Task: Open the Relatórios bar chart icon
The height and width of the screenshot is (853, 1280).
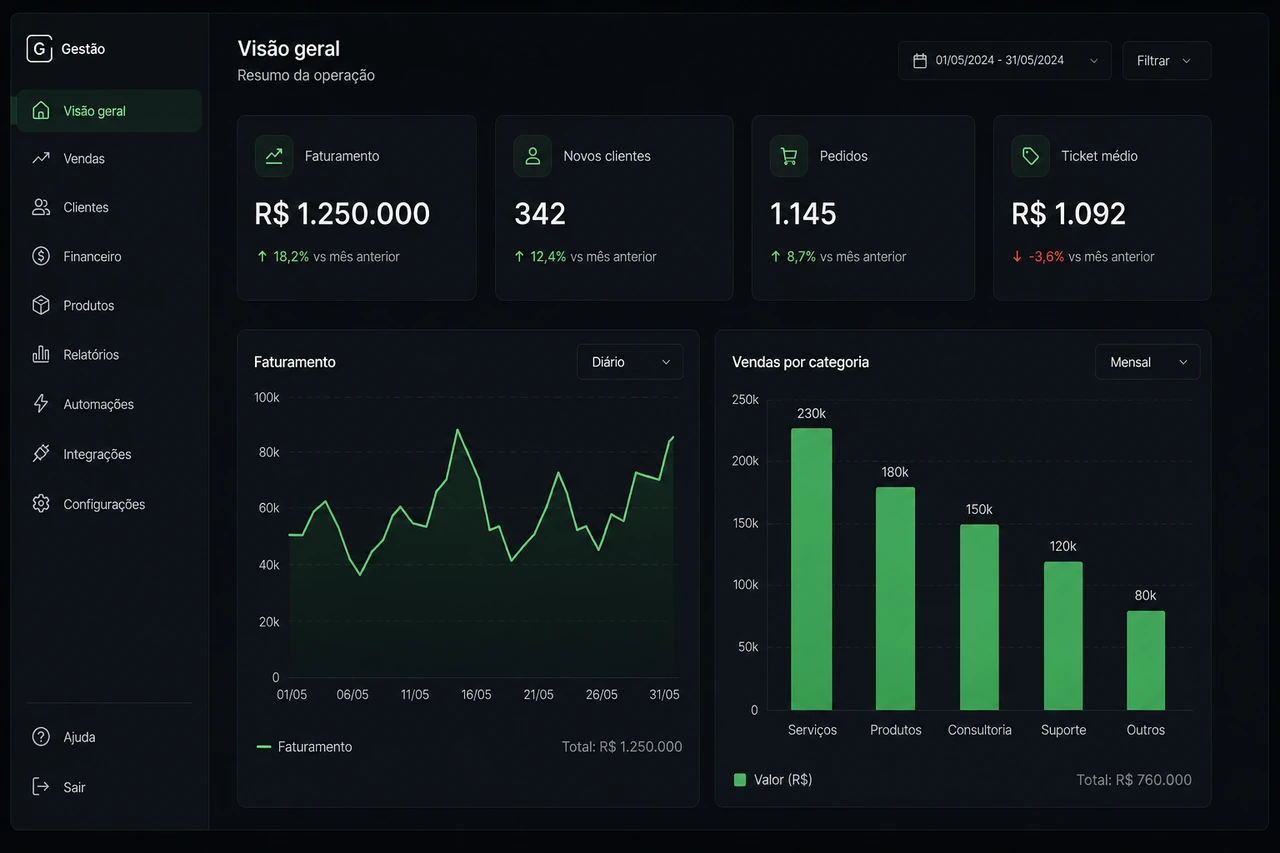Action: [x=41, y=354]
